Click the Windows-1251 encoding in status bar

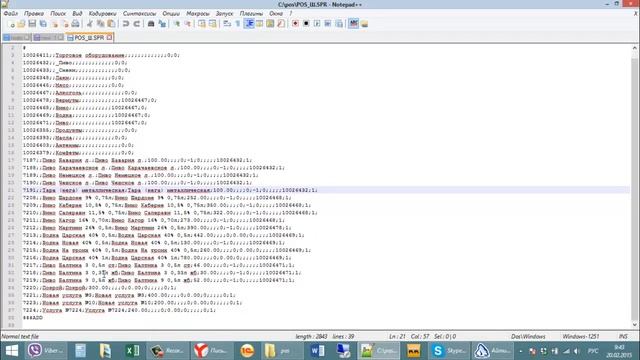(x=581, y=337)
